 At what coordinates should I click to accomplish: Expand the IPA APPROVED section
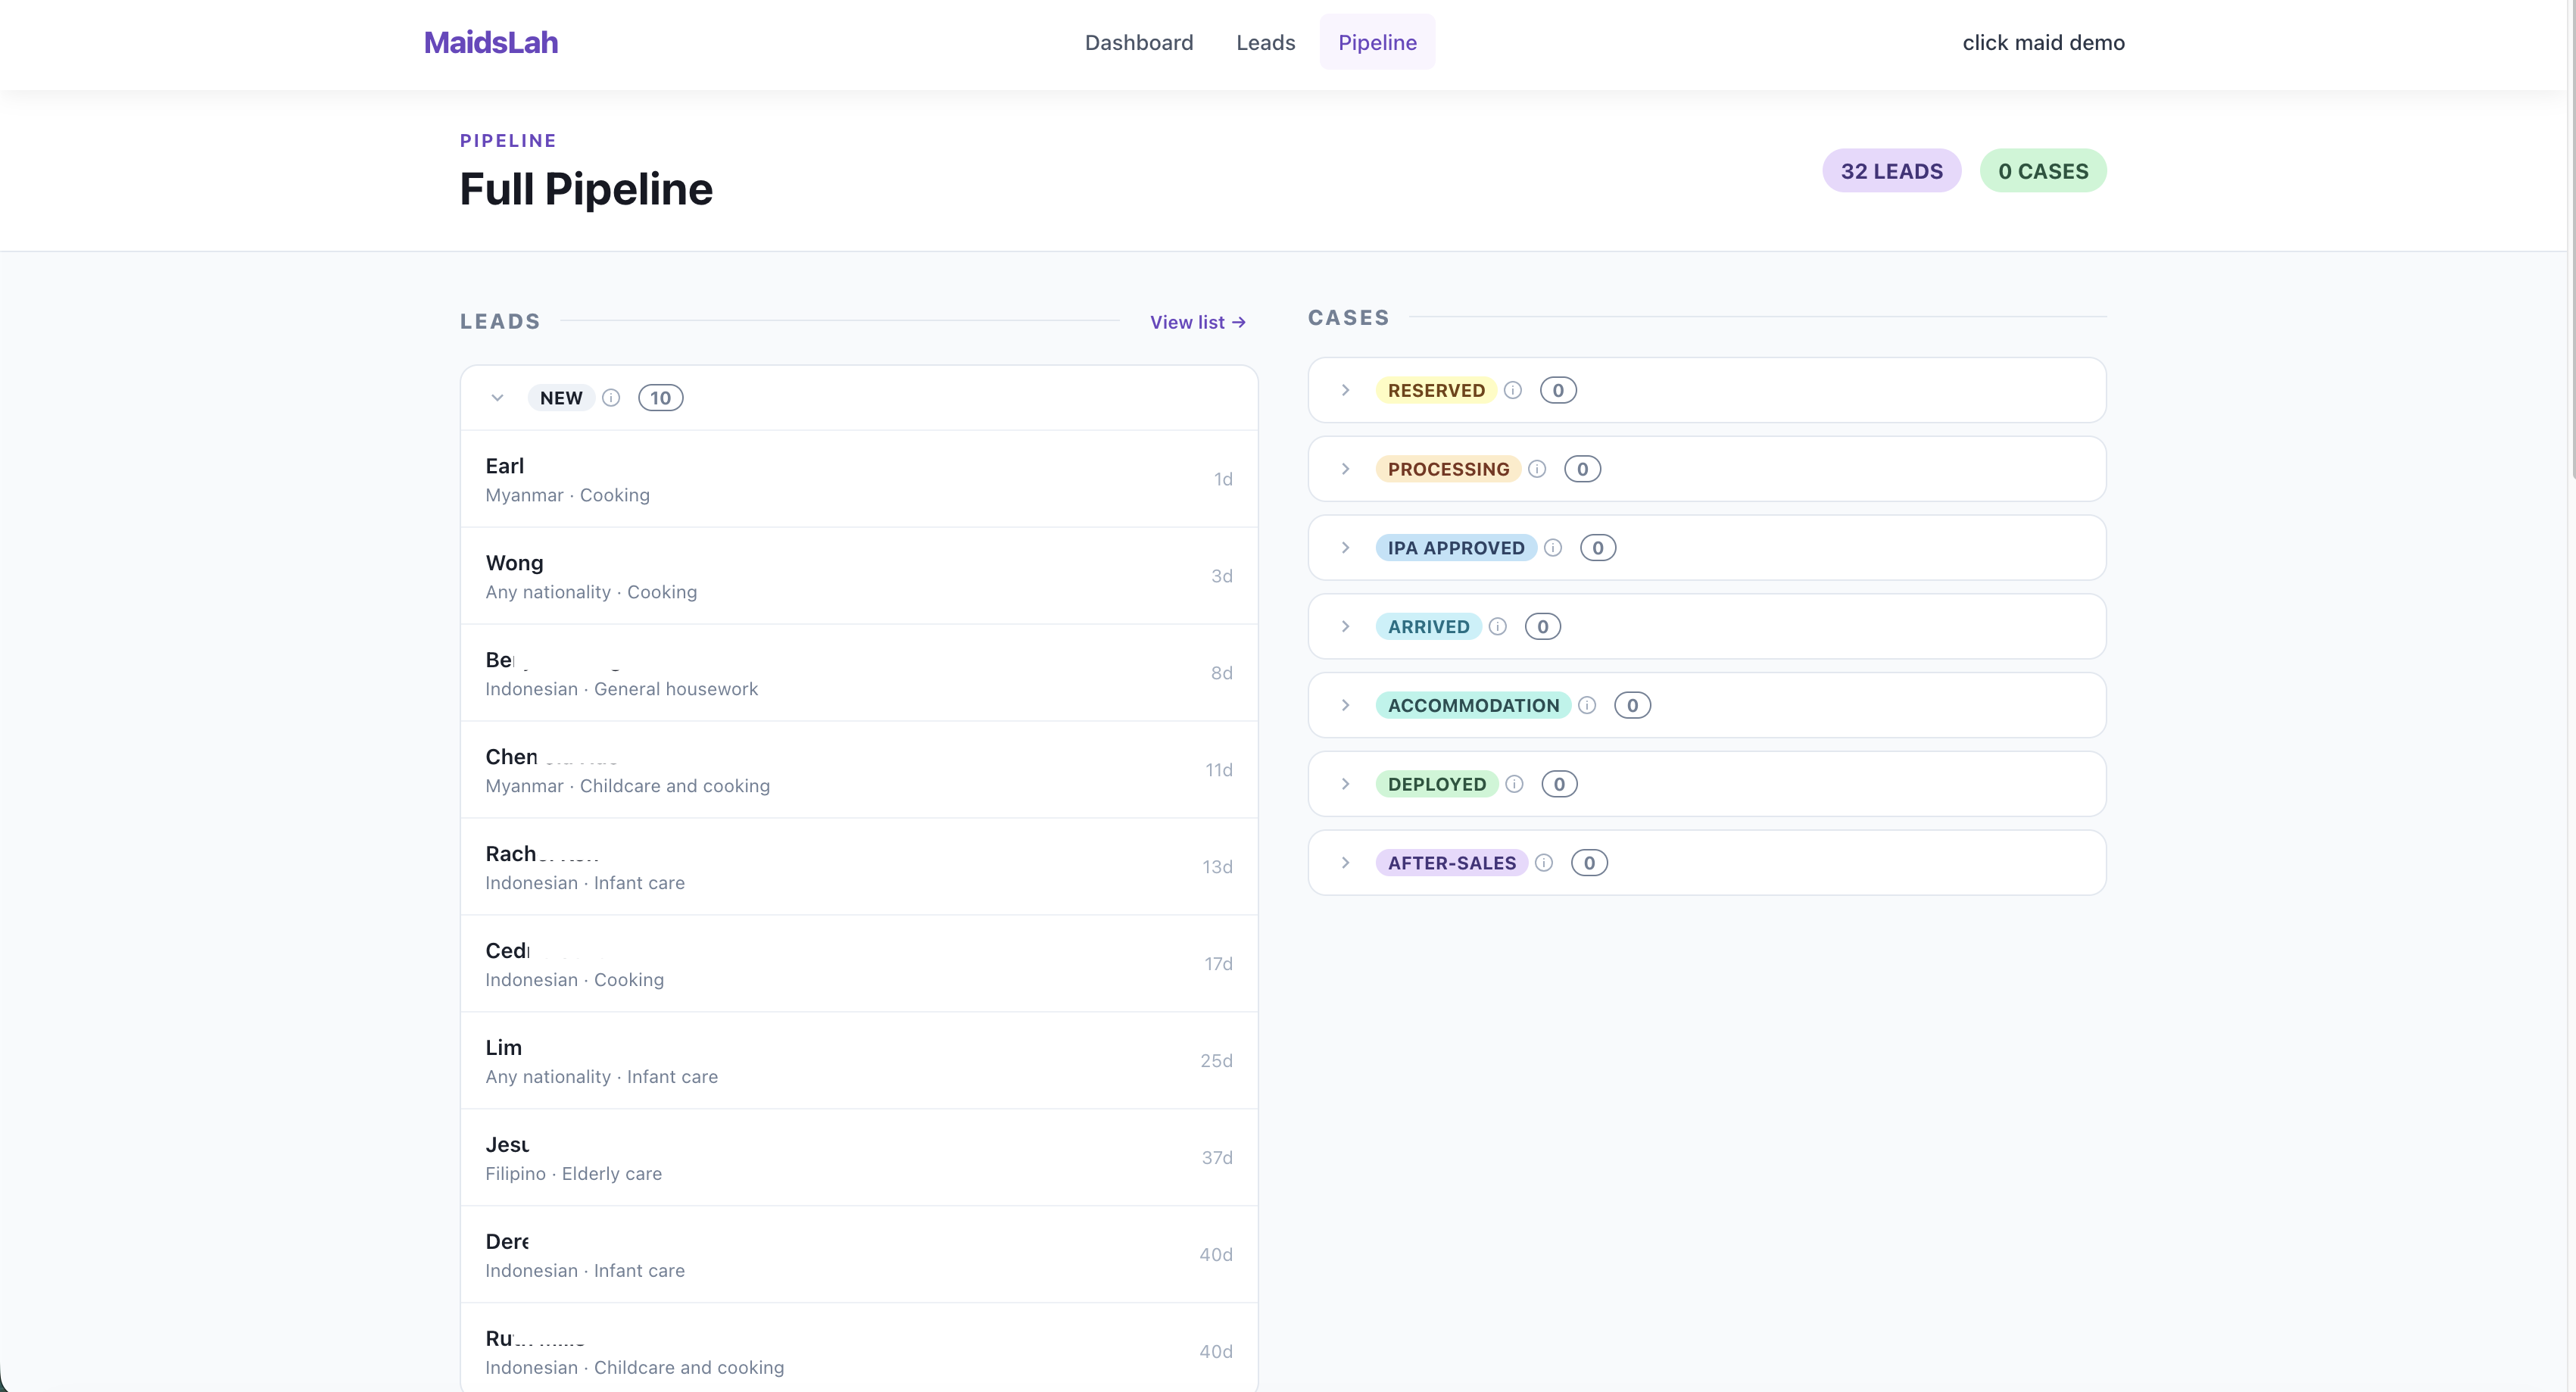[x=1346, y=548]
